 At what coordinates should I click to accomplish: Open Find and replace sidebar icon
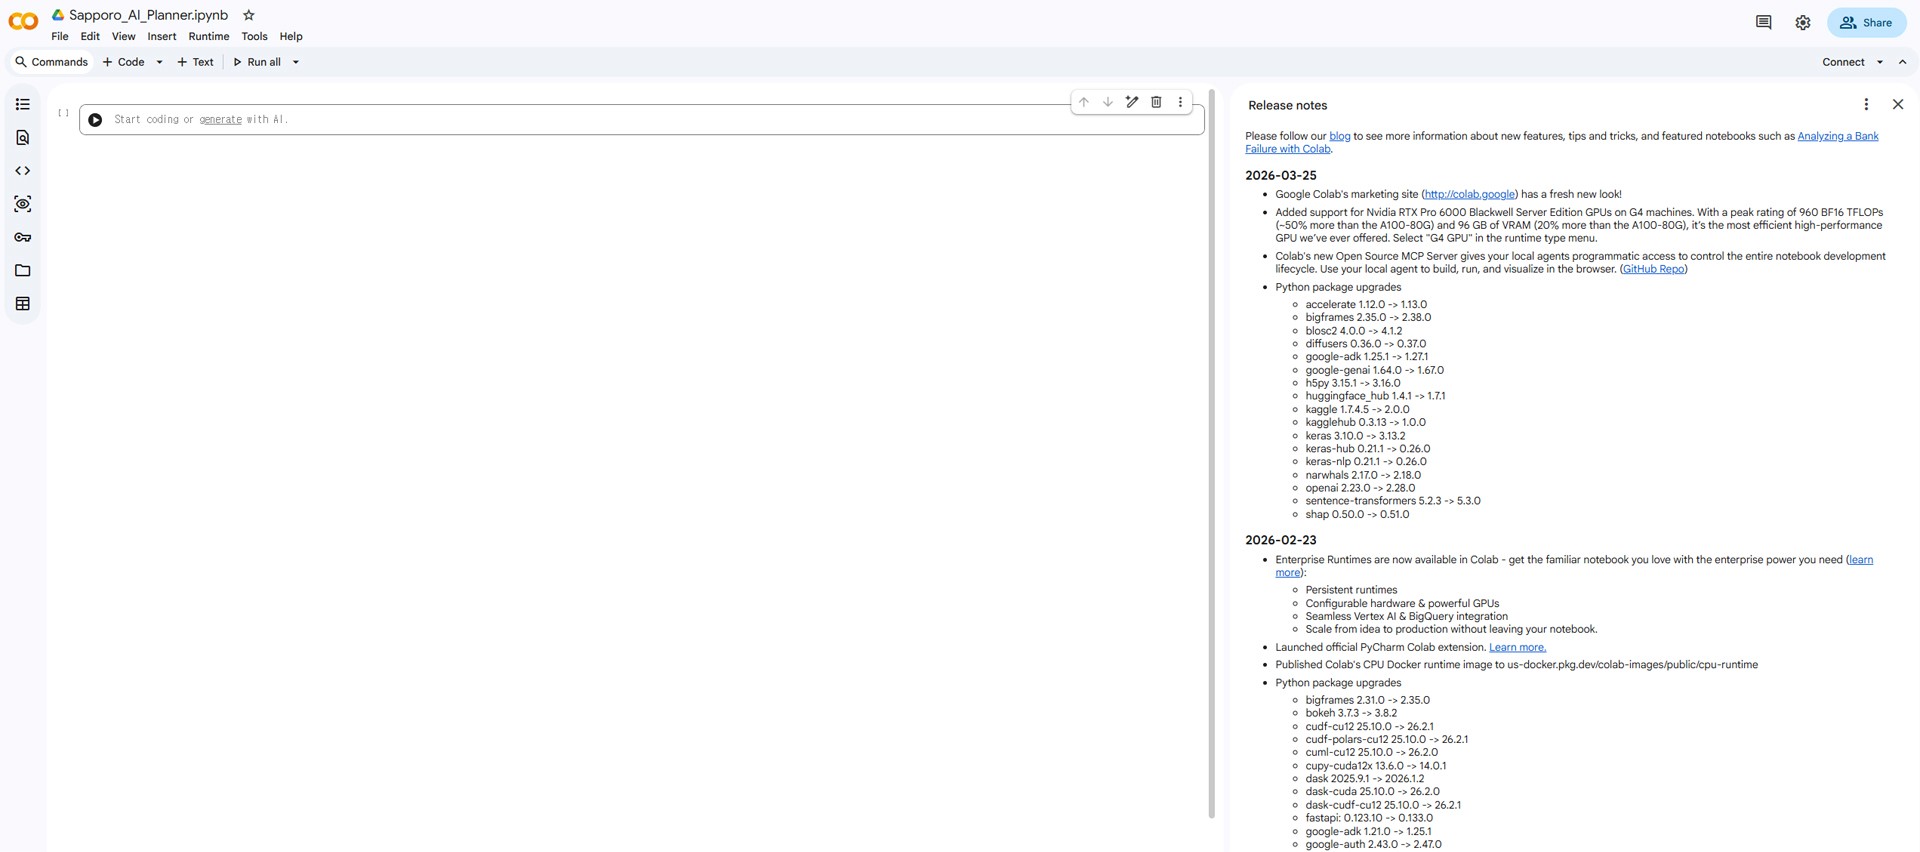click(23, 138)
